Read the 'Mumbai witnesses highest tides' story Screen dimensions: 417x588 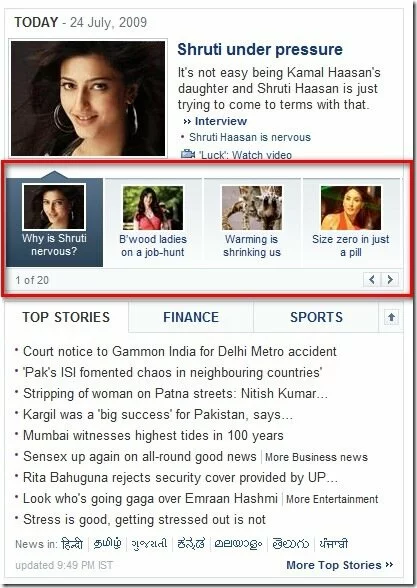(153, 436)
